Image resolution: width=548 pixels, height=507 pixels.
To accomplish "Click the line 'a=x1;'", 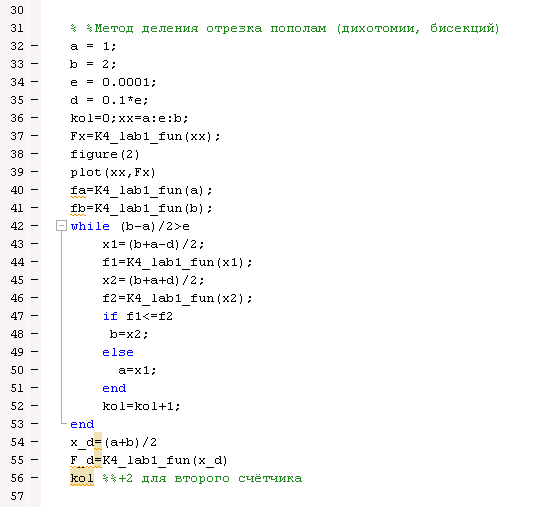I will [137, 370].
